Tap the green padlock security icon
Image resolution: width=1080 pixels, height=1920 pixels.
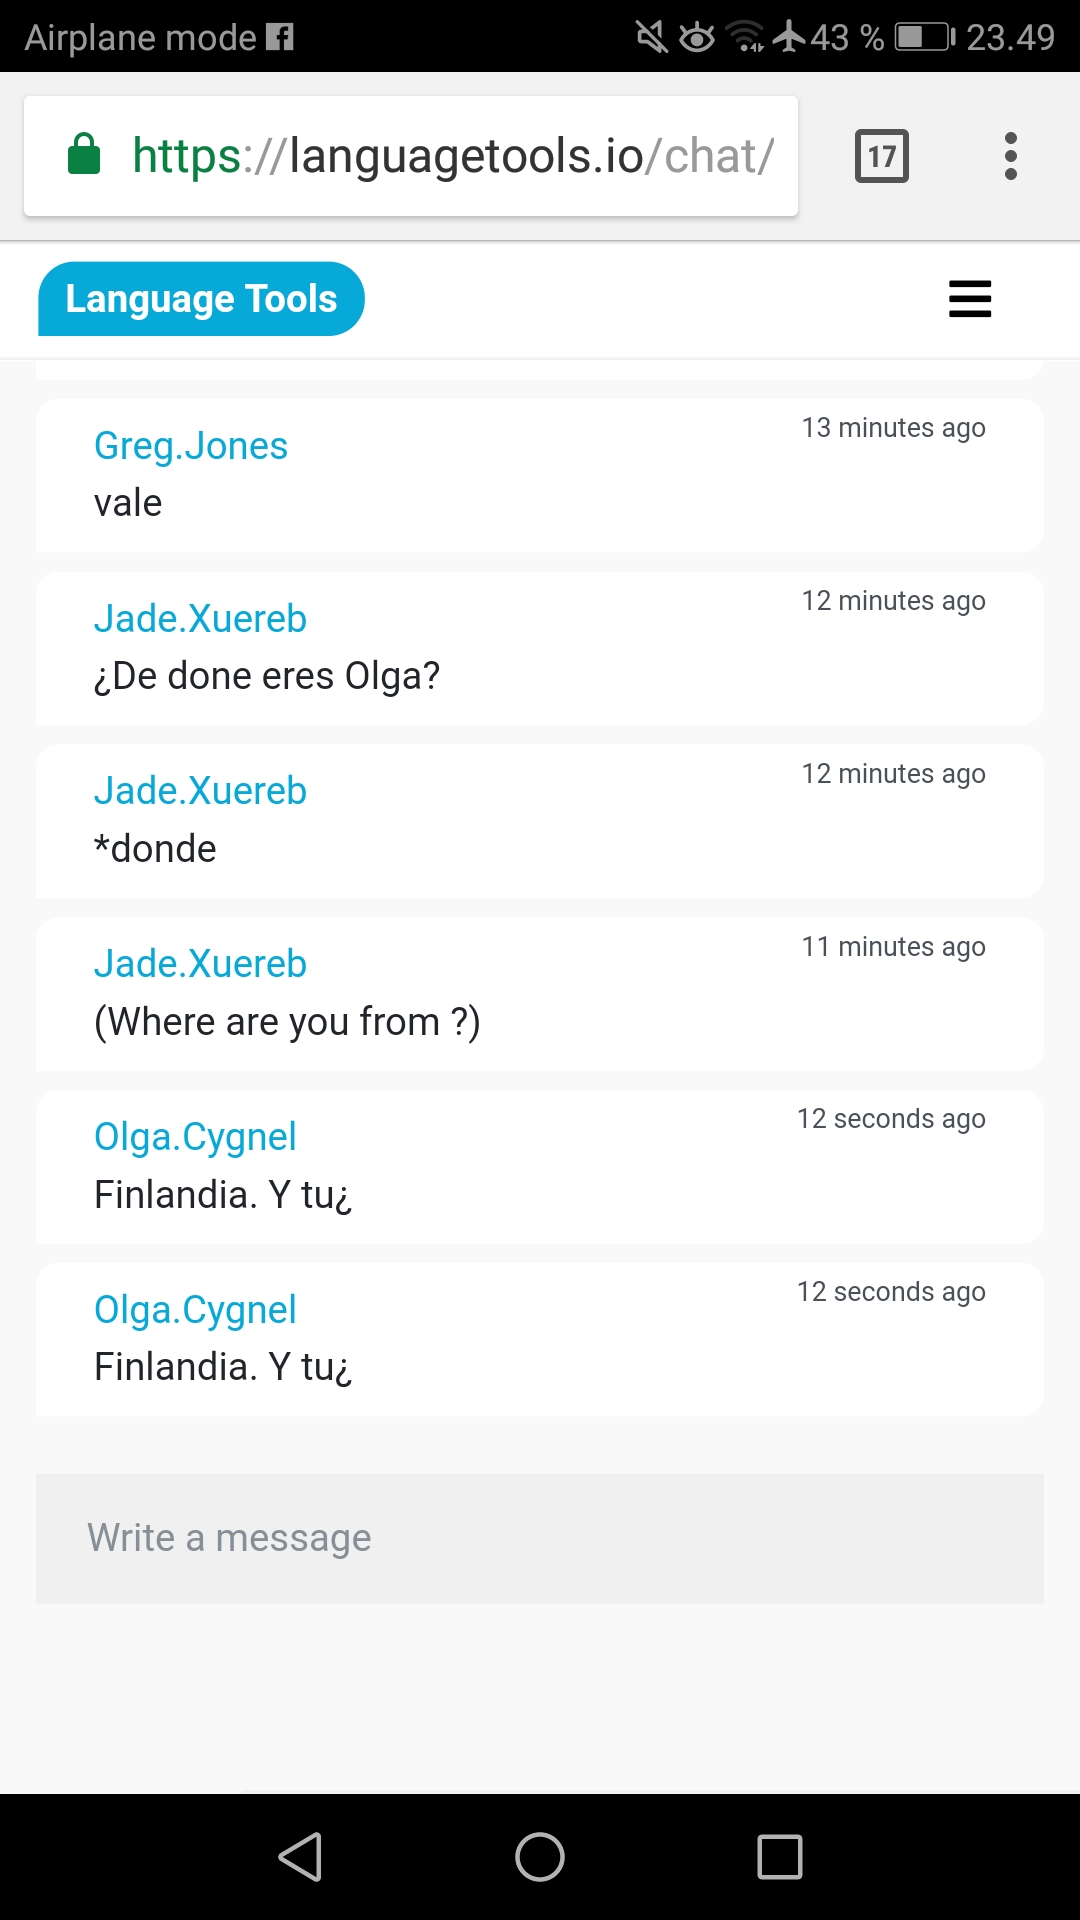coord(84,155)
